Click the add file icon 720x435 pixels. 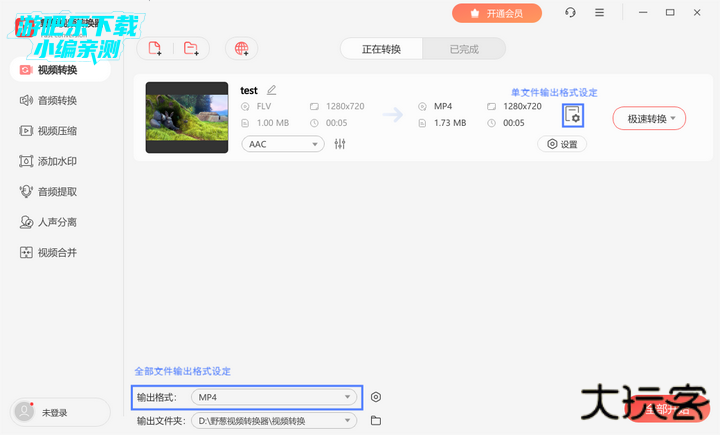pos(155,49)
